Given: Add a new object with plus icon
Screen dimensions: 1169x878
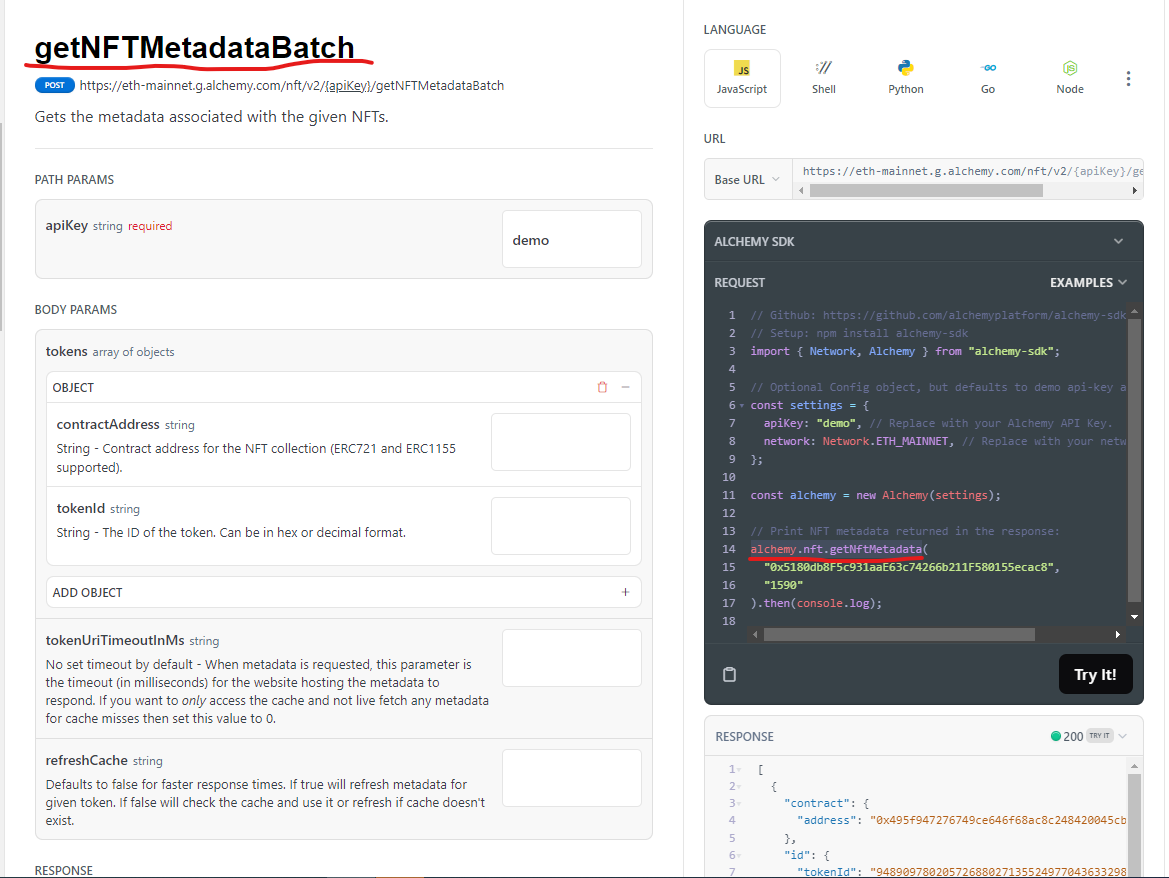Looking at the screenshot, I should [626, 592].
